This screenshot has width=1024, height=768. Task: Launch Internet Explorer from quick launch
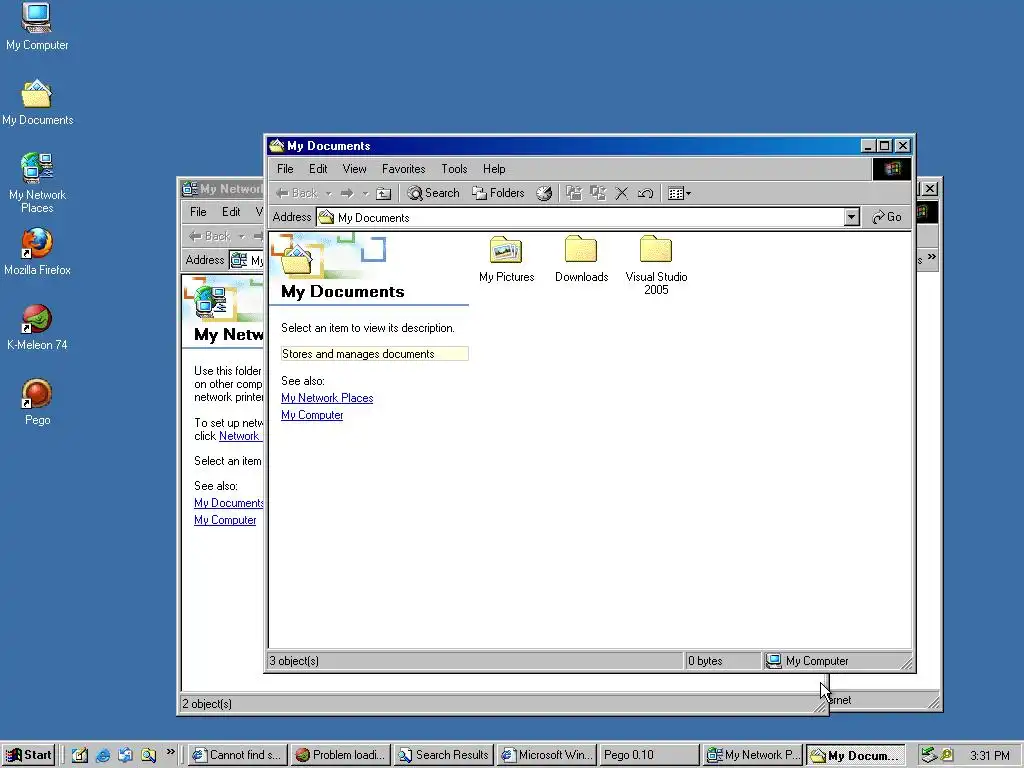tap(103, 756)
